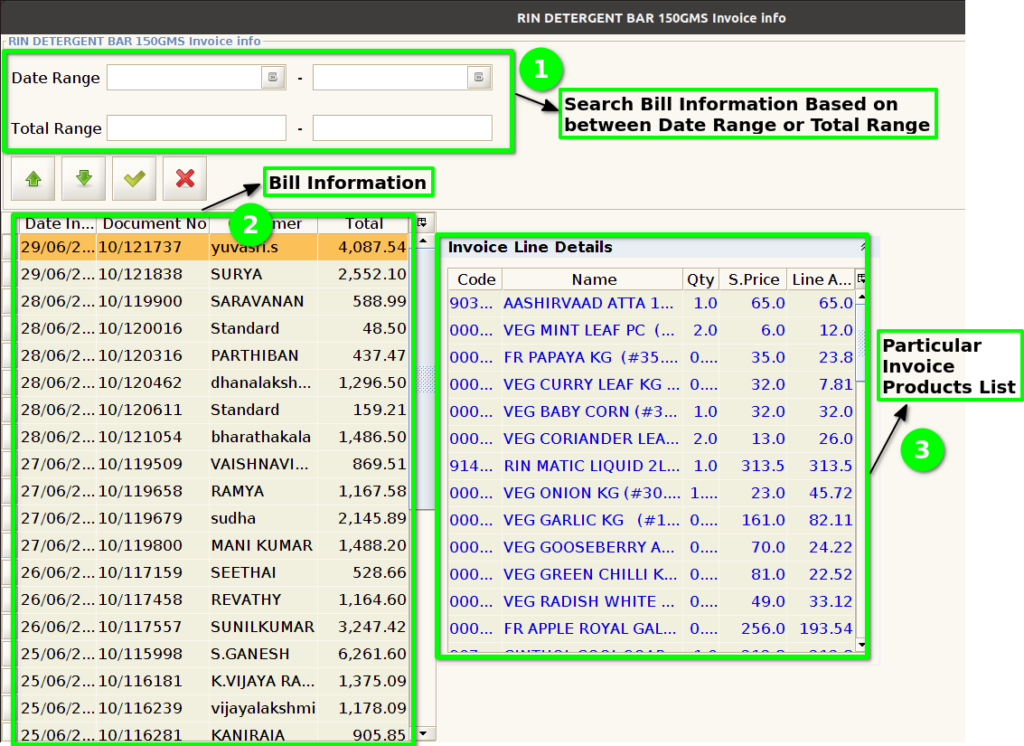Select bill row for dhanalaksh...
Screen dimensions: 1024x746
(x=214, y=382)
